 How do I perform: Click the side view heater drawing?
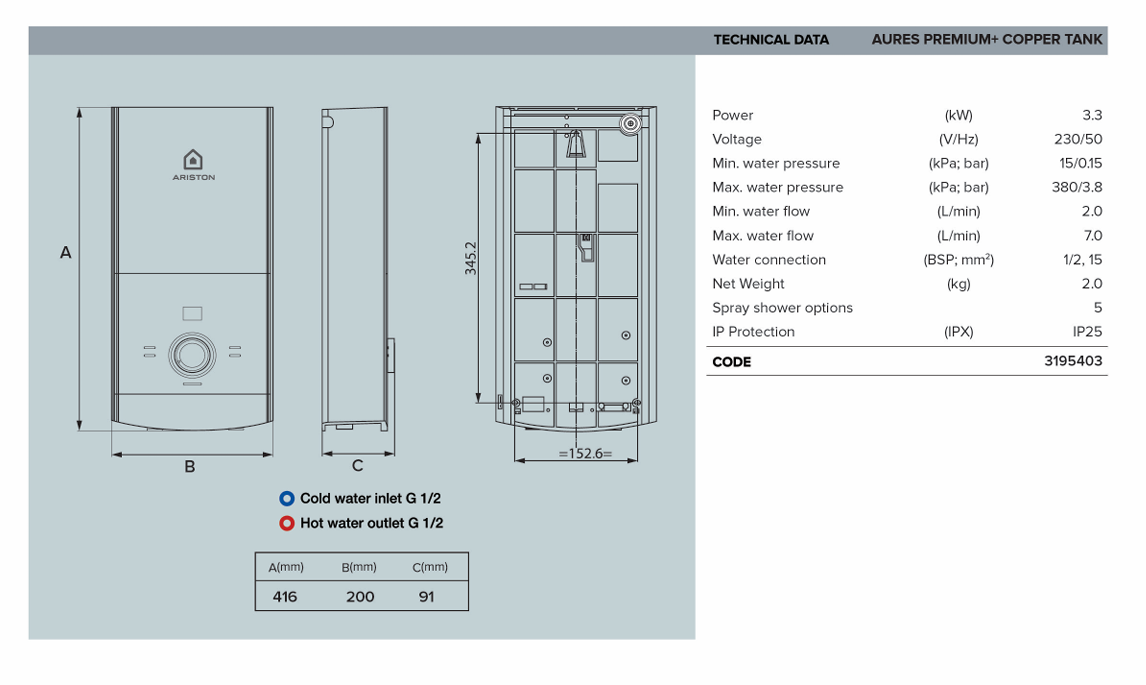(356, 270)
